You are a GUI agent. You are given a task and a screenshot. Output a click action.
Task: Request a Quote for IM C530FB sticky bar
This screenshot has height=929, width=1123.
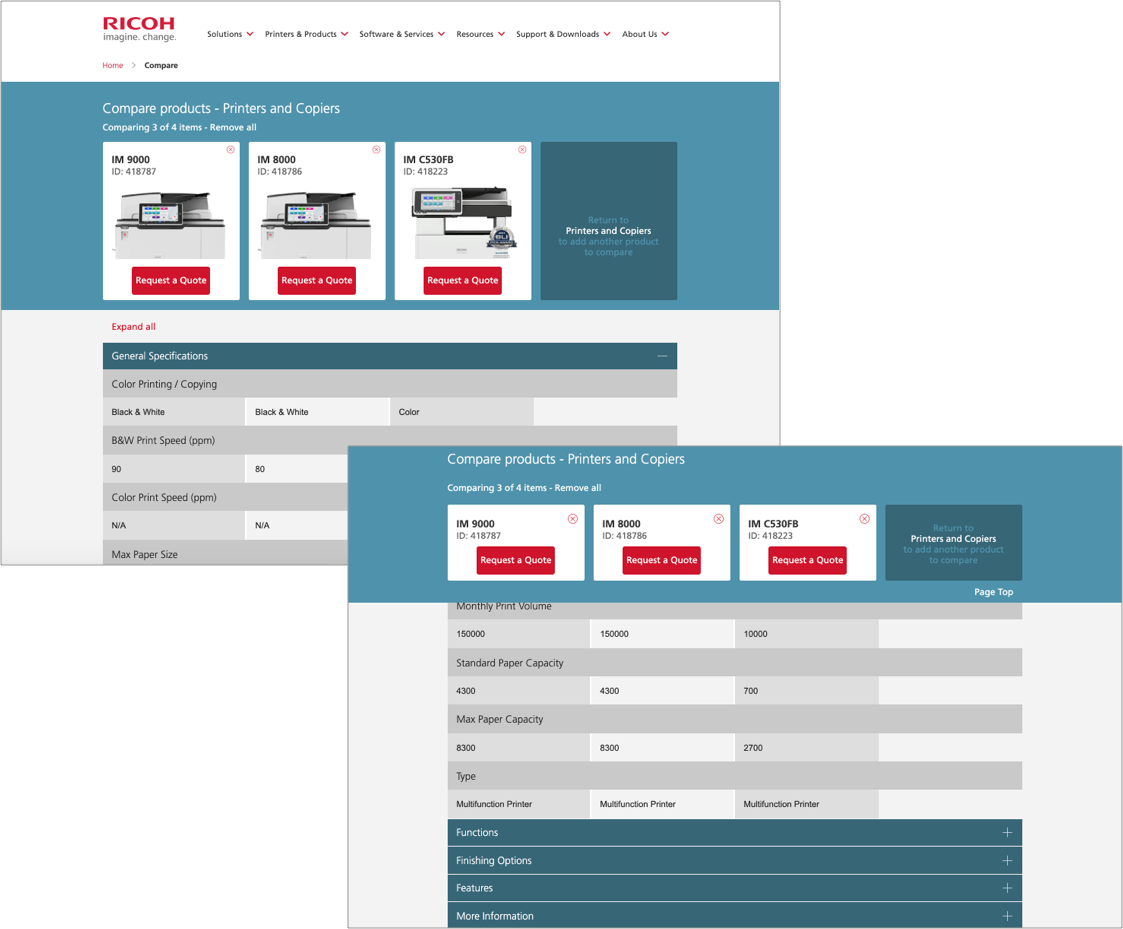808,560
